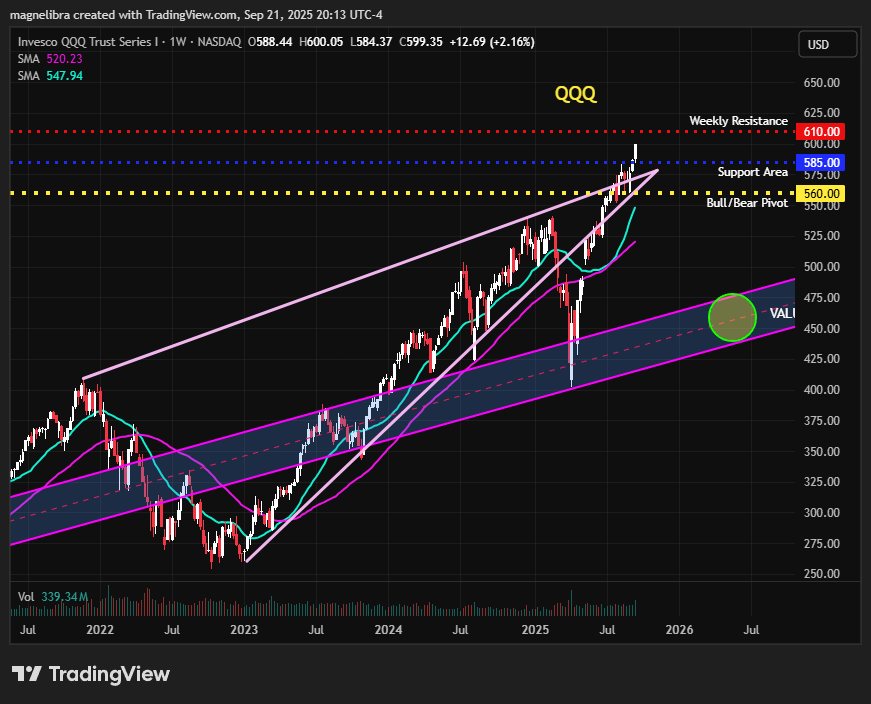Screen dimensions: 871x704
Task: Click the low value L584.37
Action: 371,42
